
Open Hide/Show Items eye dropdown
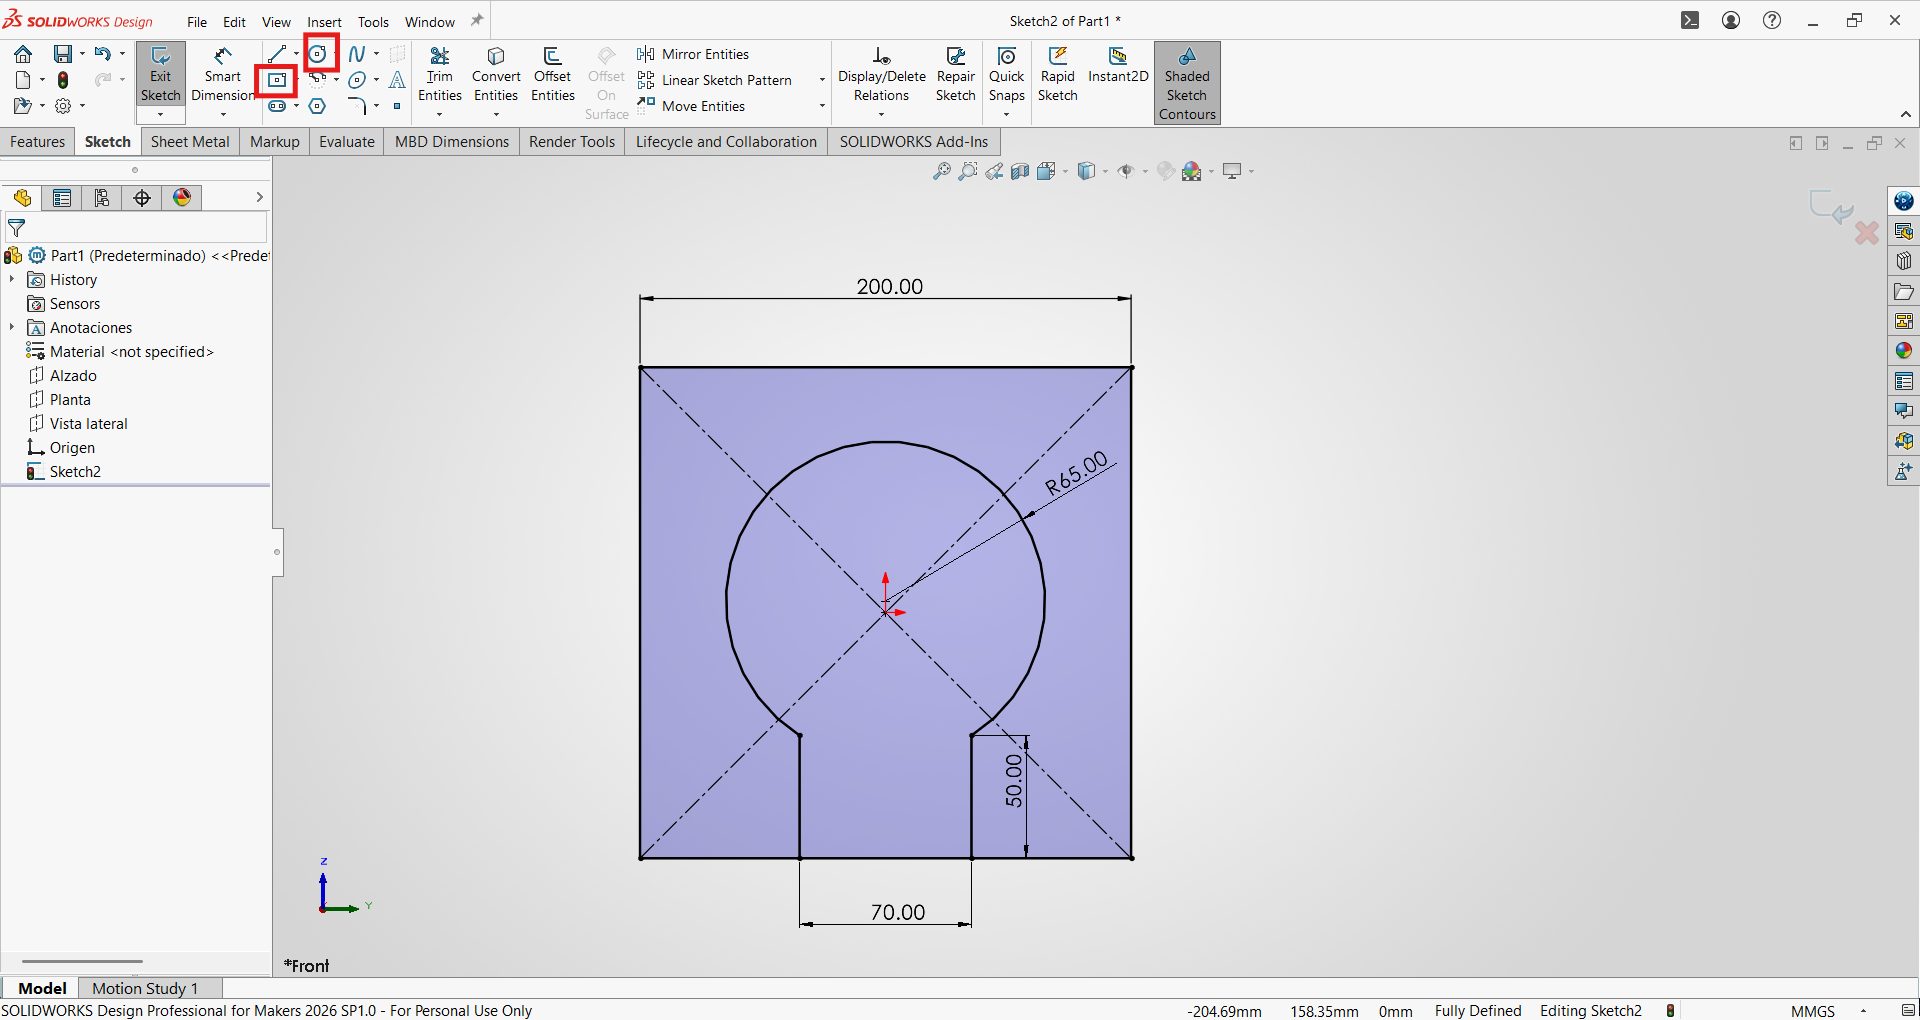pyautogui.click(x=1145, y=172)
